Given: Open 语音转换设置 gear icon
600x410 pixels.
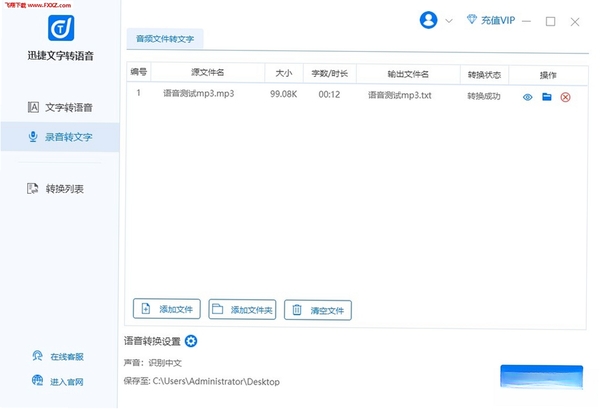Looking at the screenshot, I should coord(191,341).
